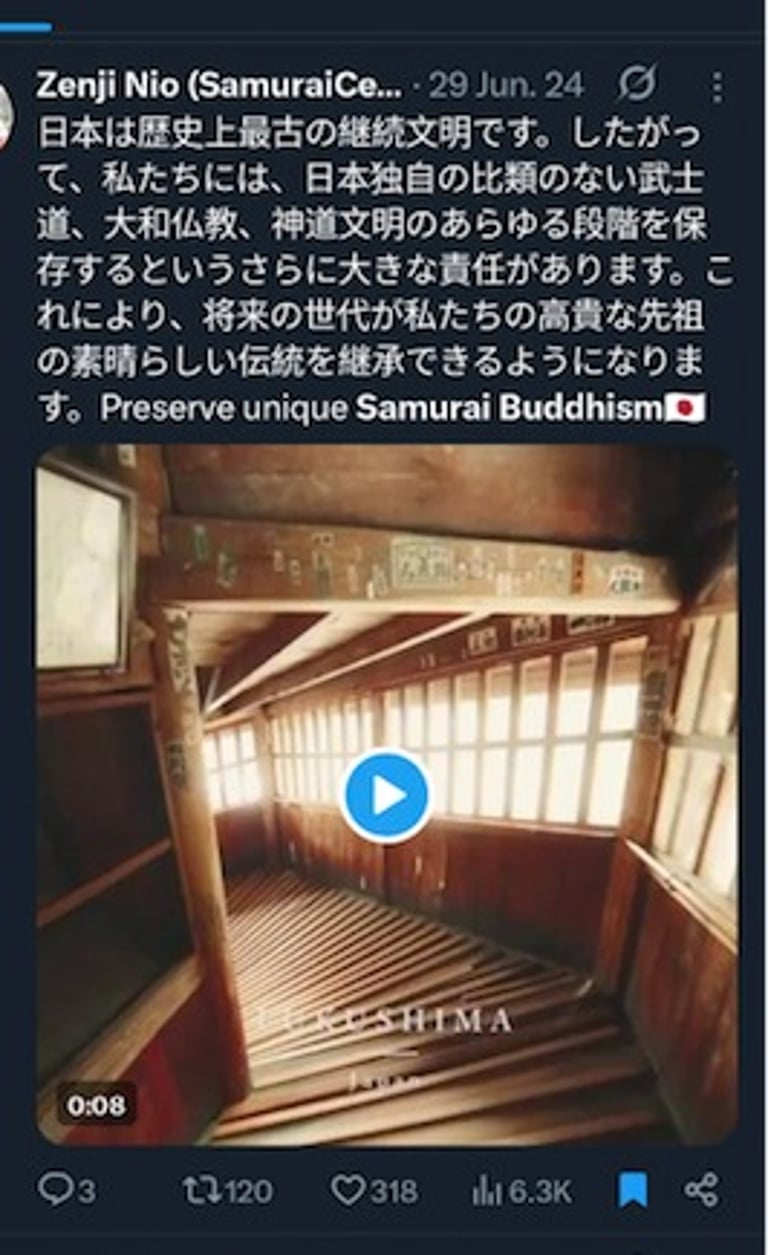
Task: Click the user avatar at left edge
Action: tap(7, 115)
